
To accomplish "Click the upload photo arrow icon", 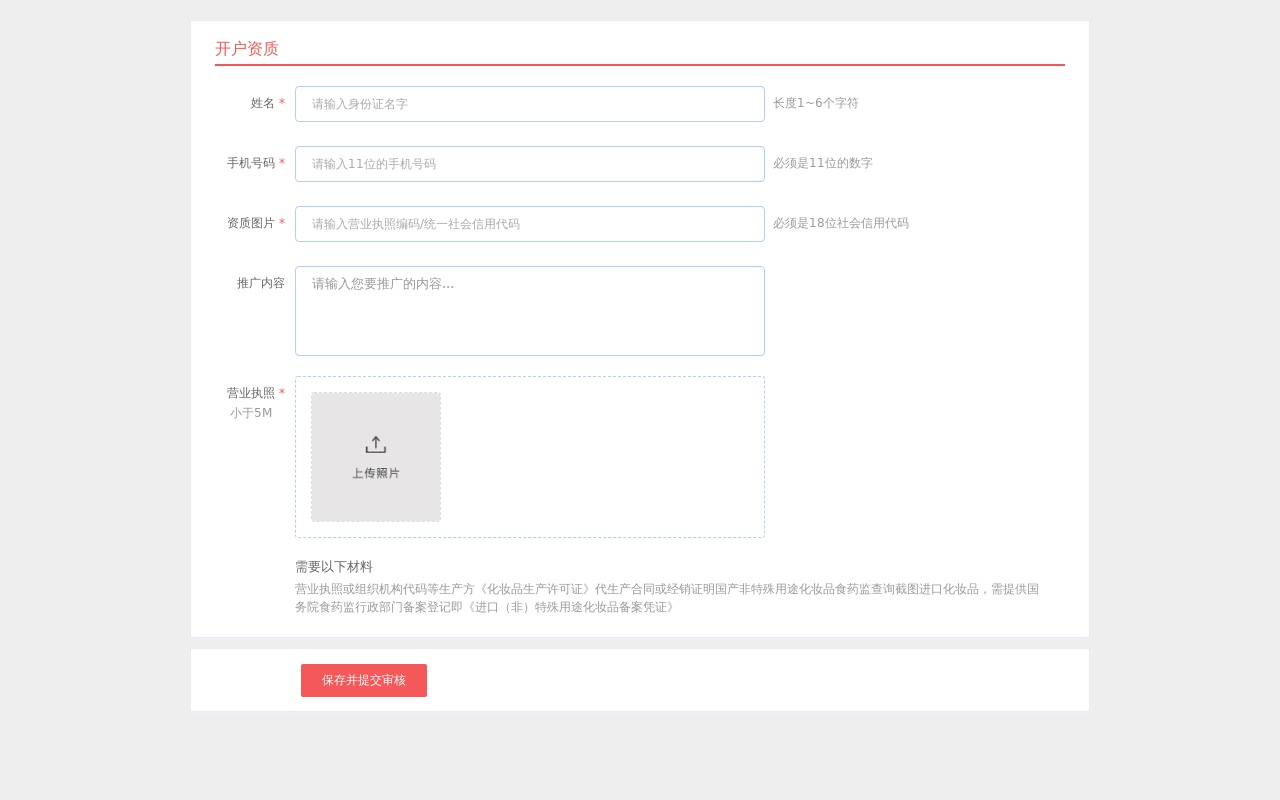I will coord(376,445).
